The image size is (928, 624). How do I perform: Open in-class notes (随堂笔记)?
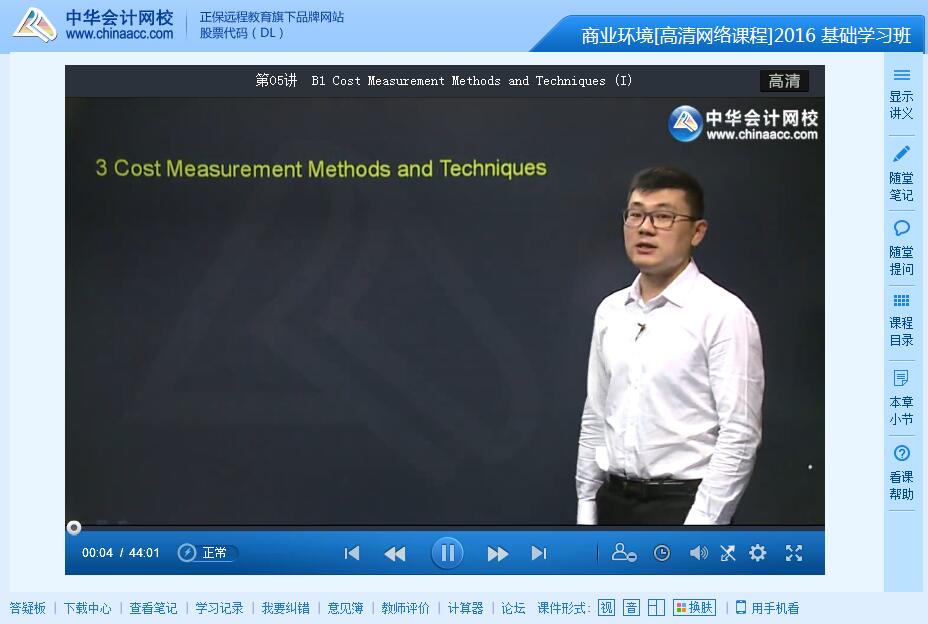click(x=901, y=172)
